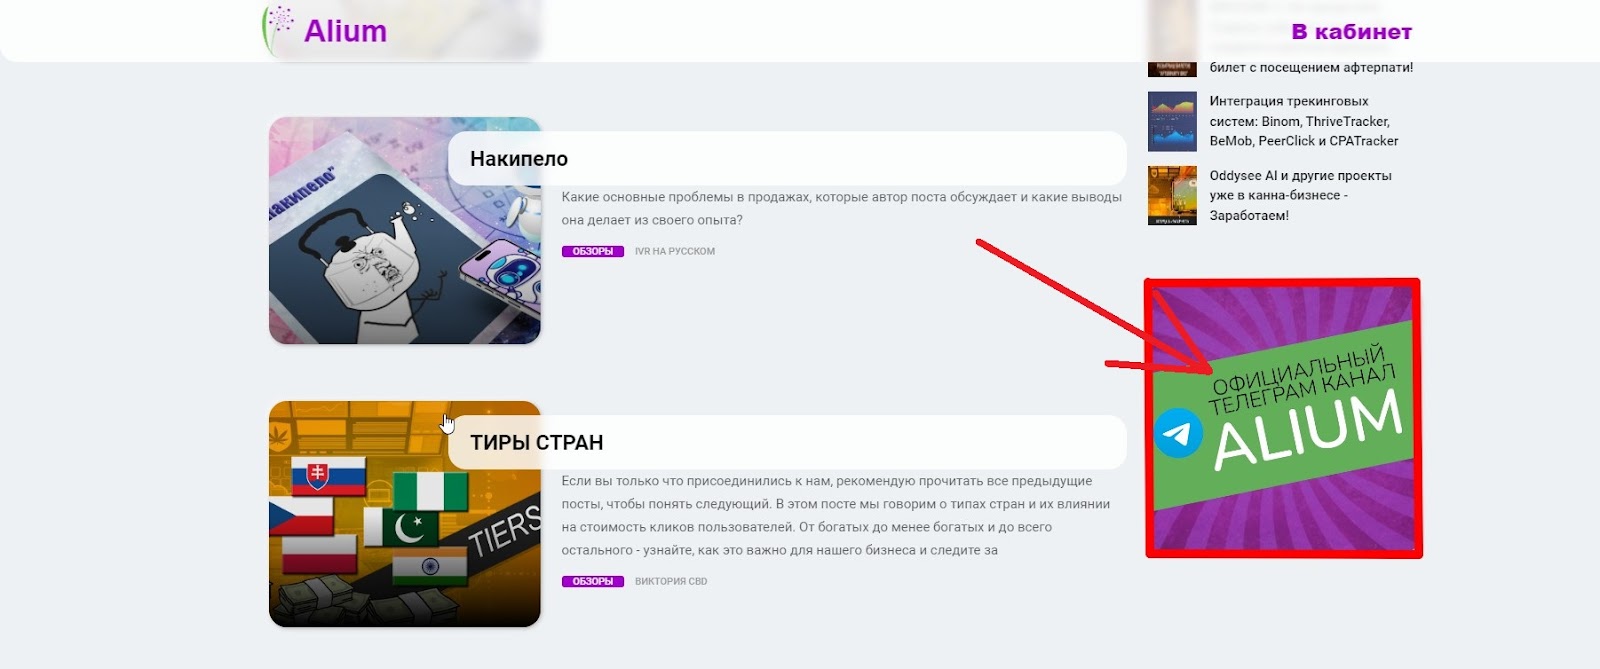Open author link ВИКТОРИЯ CBD
This screenshot has height=669, width=1600.
tap(671, 581)
